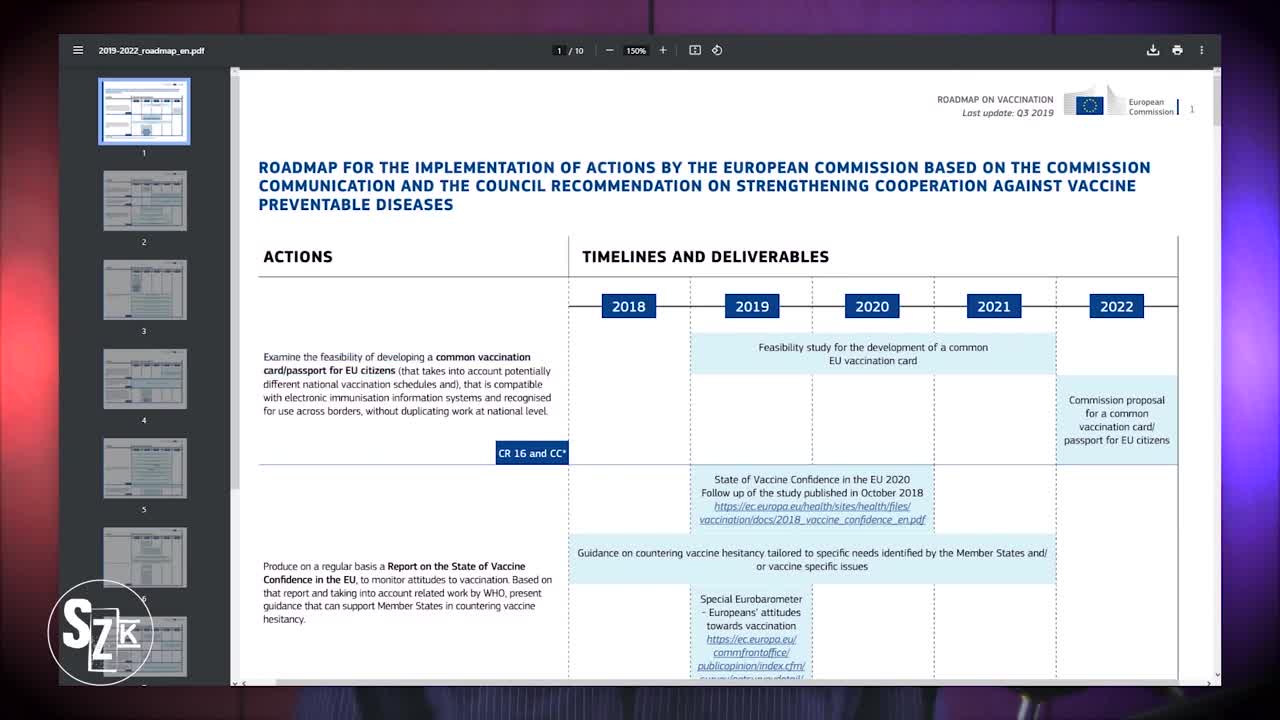The width and height of the screenshot is (1280, 720).
Task: Click the zoom out minus button
Action: click(x=610, y=50)
